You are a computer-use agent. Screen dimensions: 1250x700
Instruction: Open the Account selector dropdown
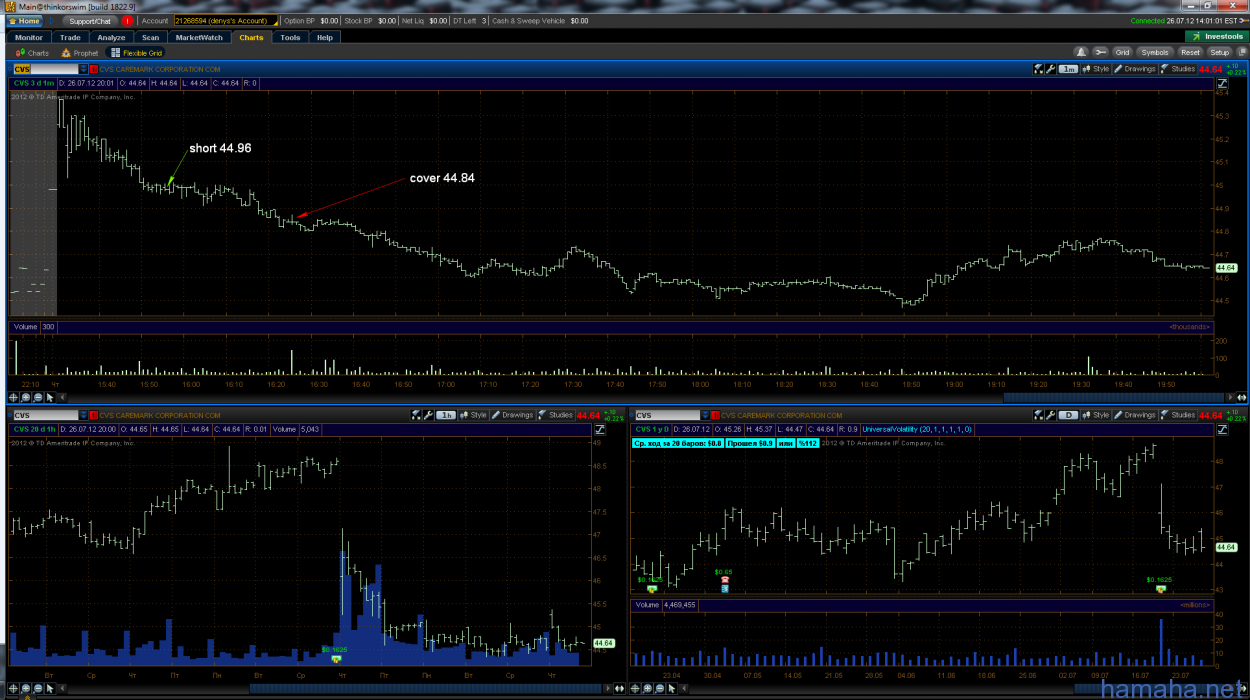click(224, 20)
